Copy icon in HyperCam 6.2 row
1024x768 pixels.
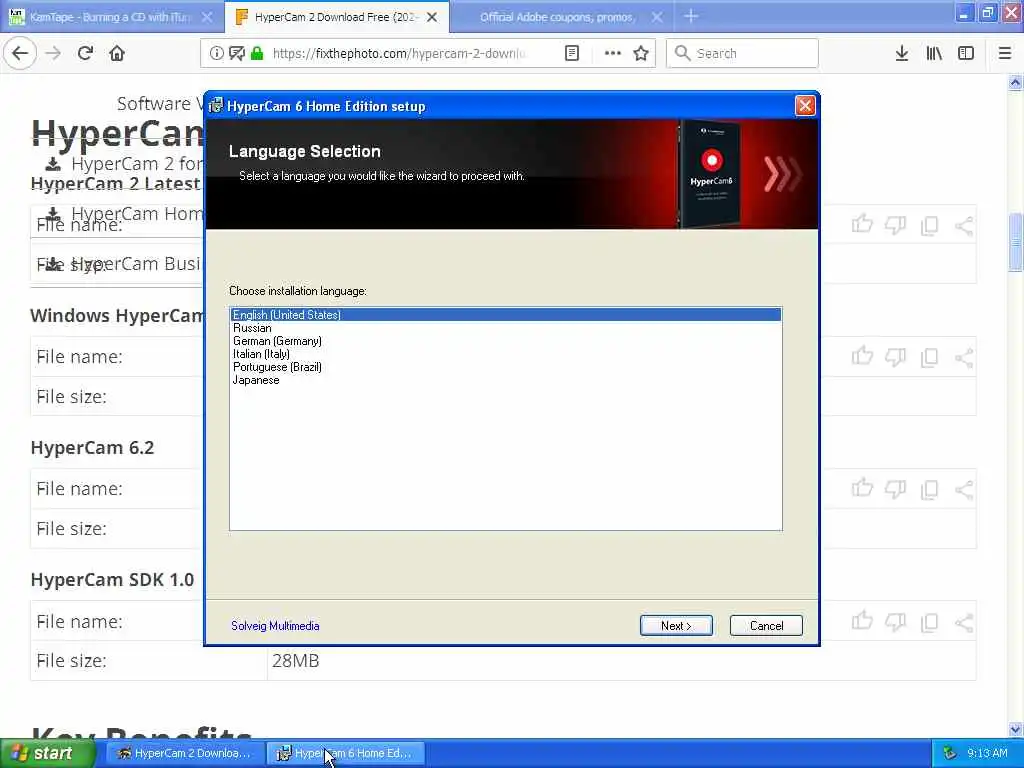coord(929,490)
